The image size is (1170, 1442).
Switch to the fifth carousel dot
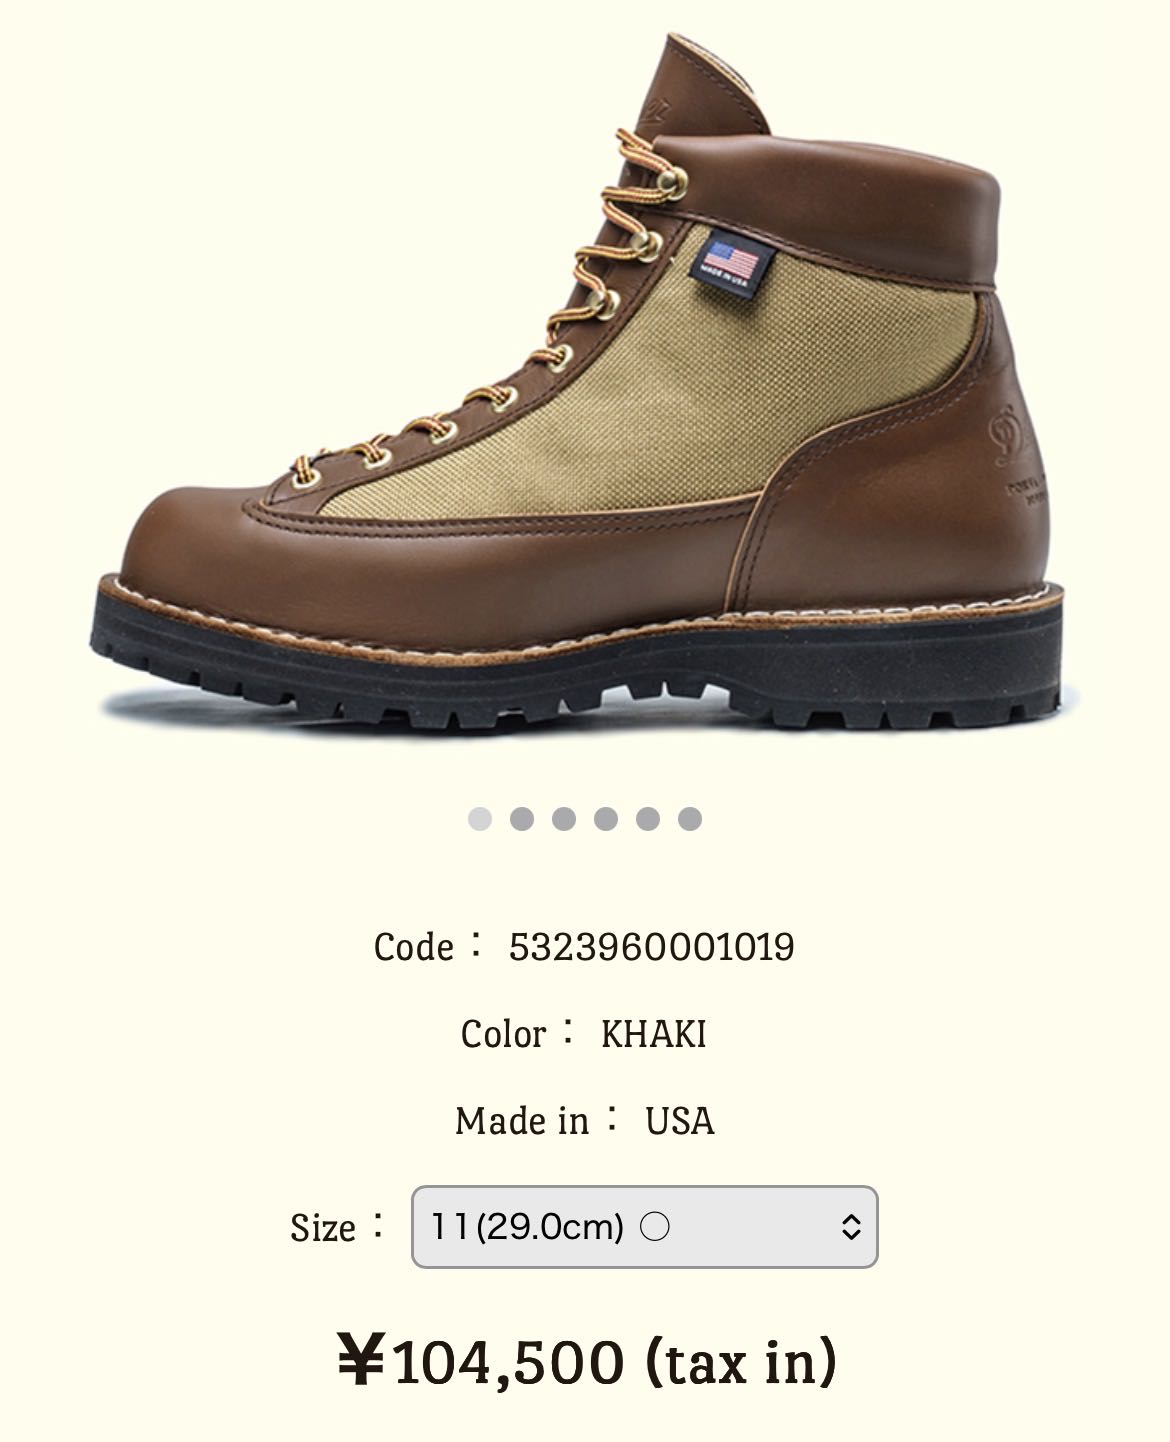[x=648, y=819]
